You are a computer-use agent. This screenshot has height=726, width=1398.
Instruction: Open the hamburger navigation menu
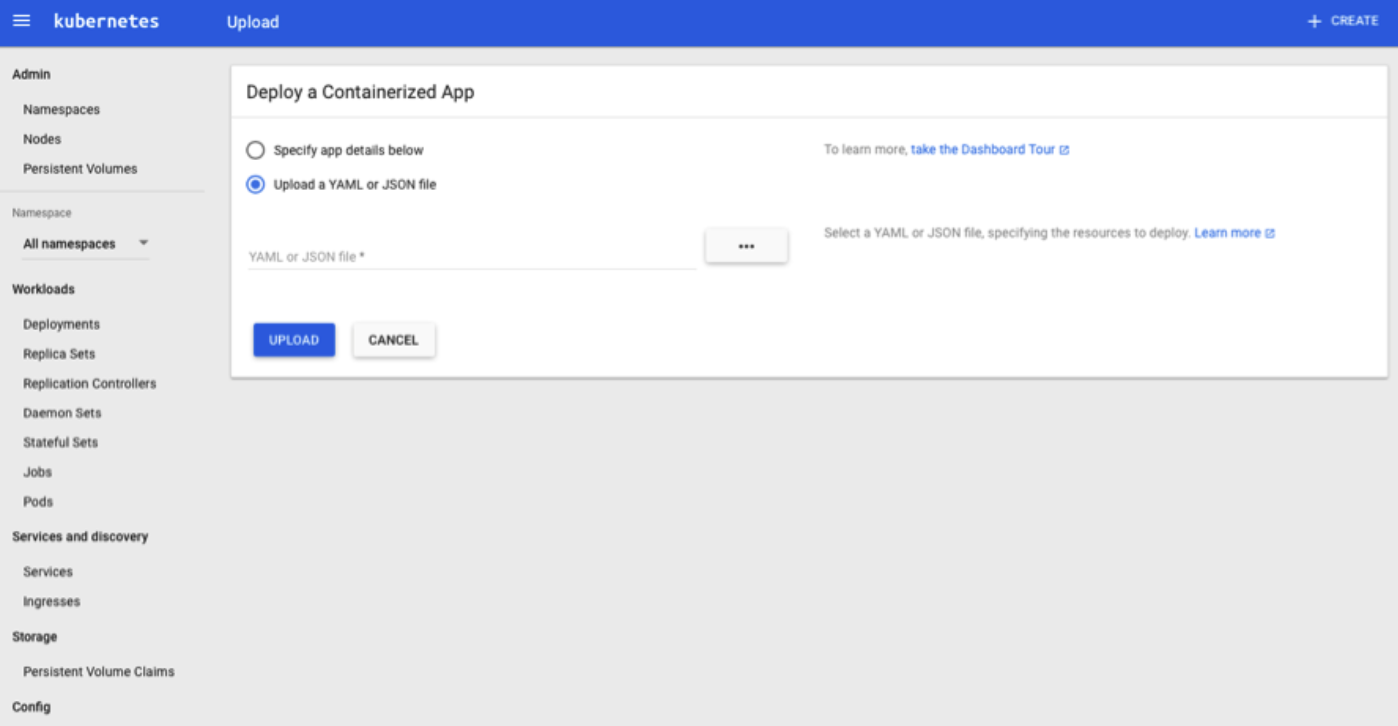tap(21, 21)
